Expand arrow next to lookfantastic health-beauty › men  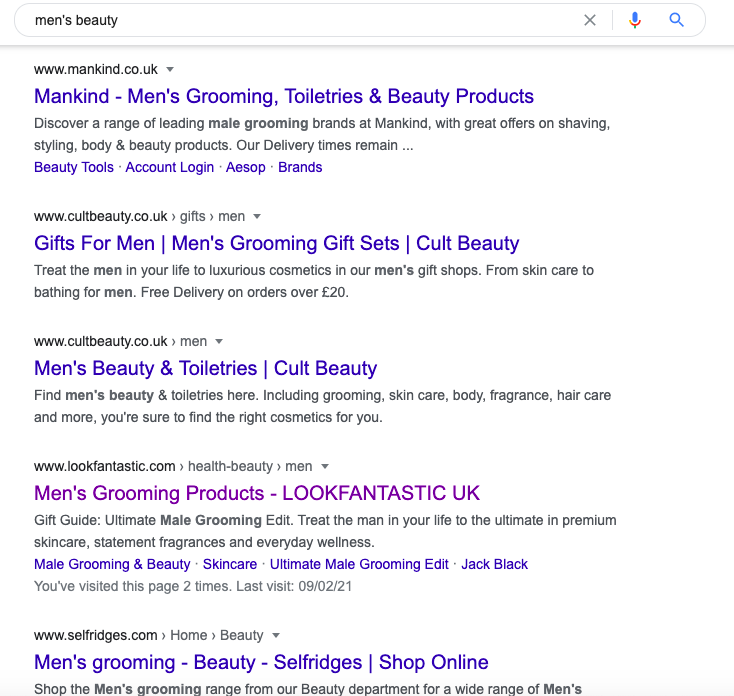325,466
